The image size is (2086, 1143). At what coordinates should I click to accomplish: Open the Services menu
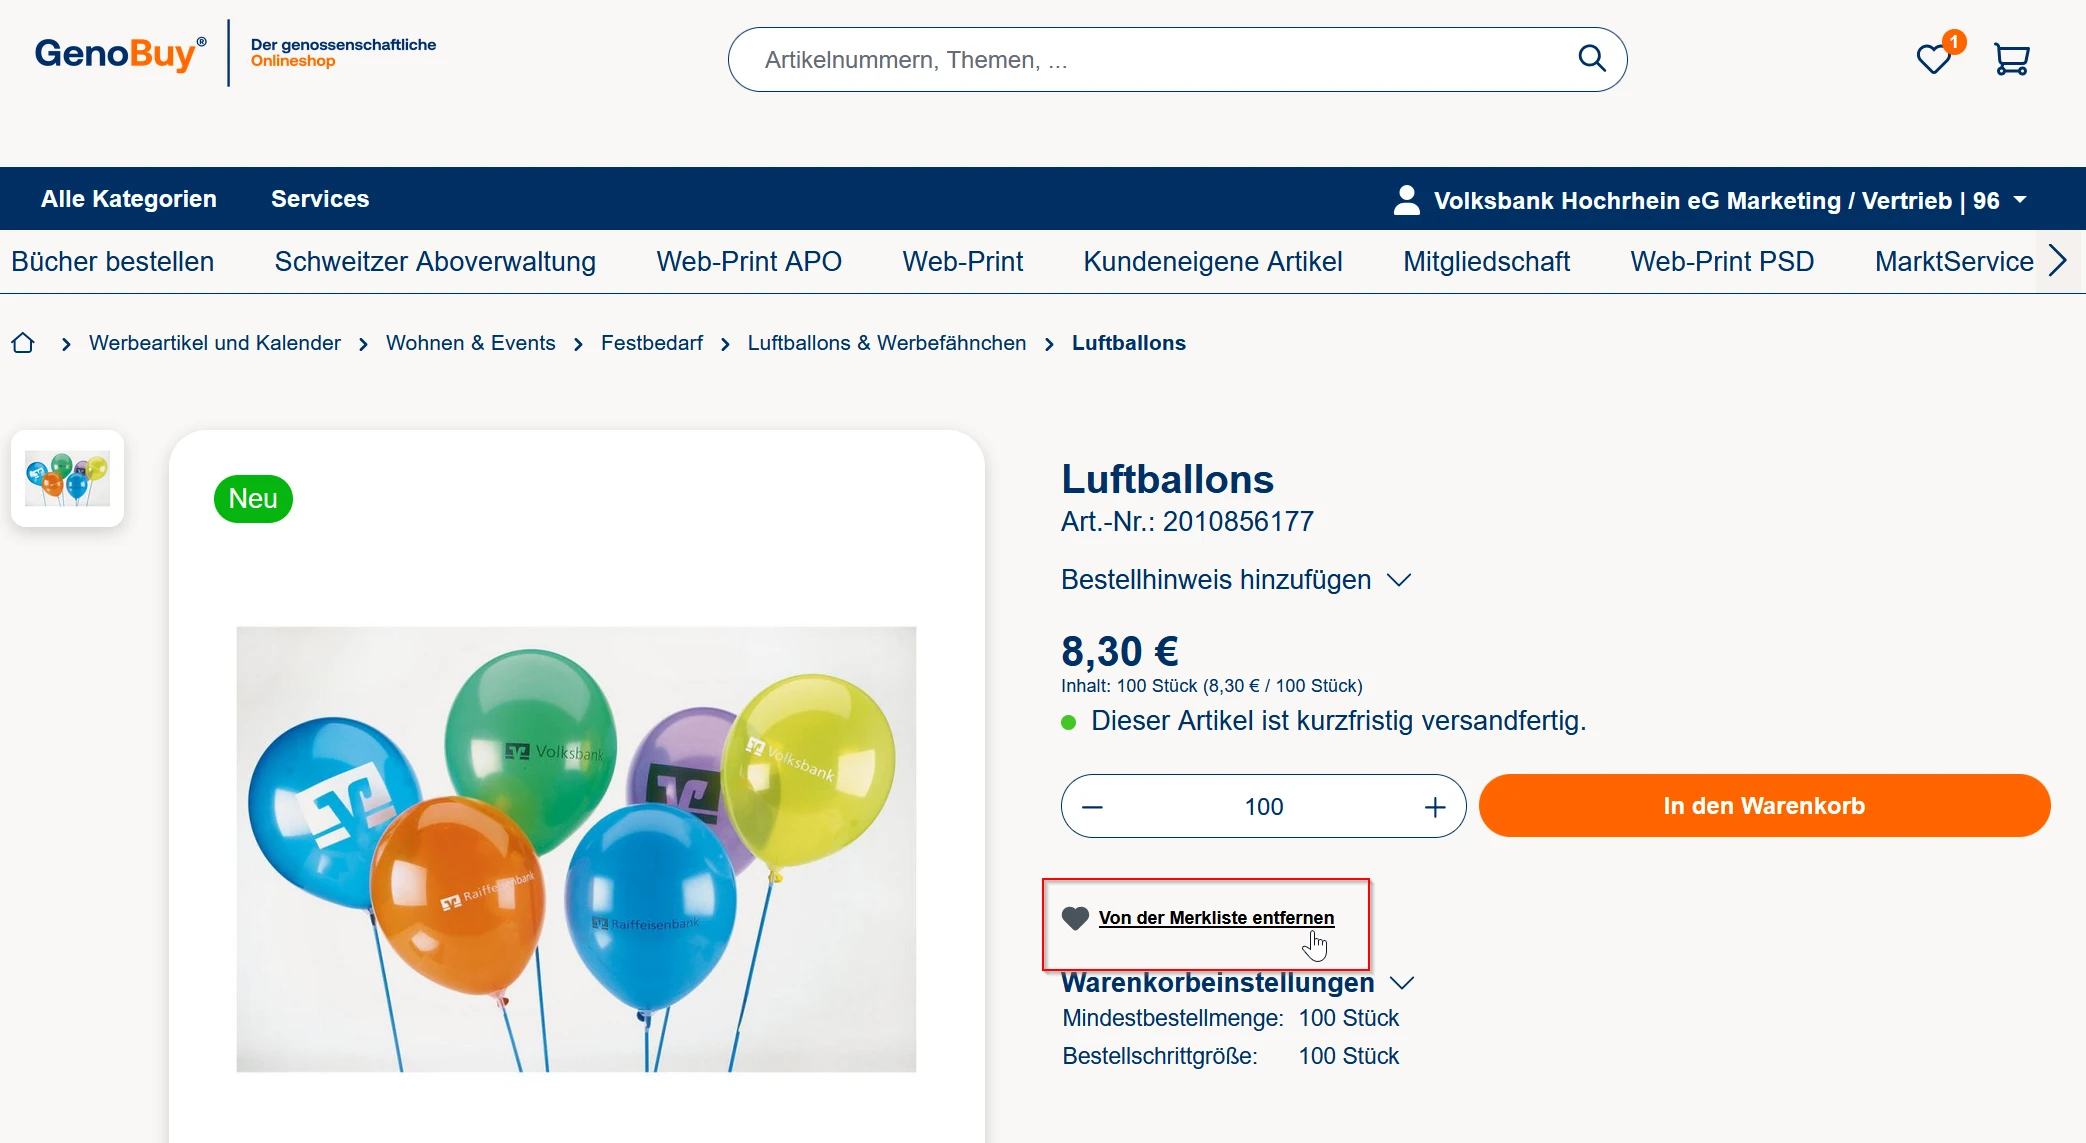320,199
